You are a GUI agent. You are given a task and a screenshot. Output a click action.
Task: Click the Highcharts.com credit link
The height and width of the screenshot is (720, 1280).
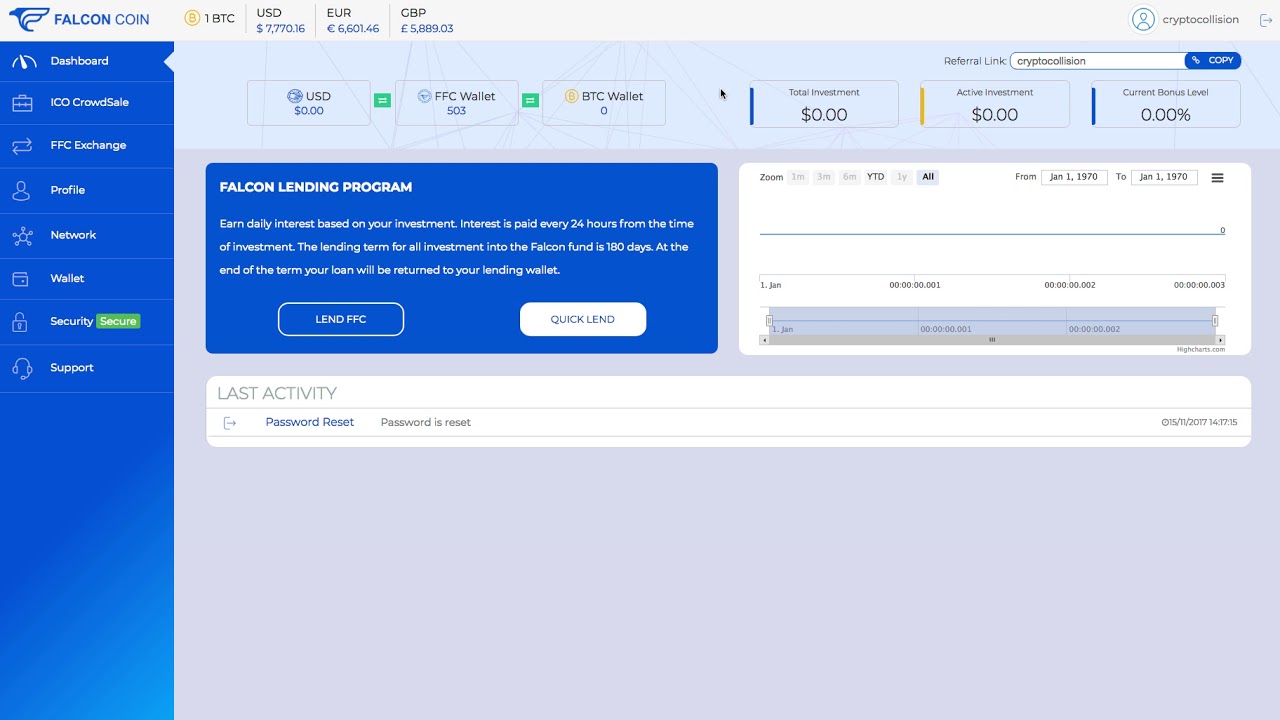click(x=1201, y=349)
